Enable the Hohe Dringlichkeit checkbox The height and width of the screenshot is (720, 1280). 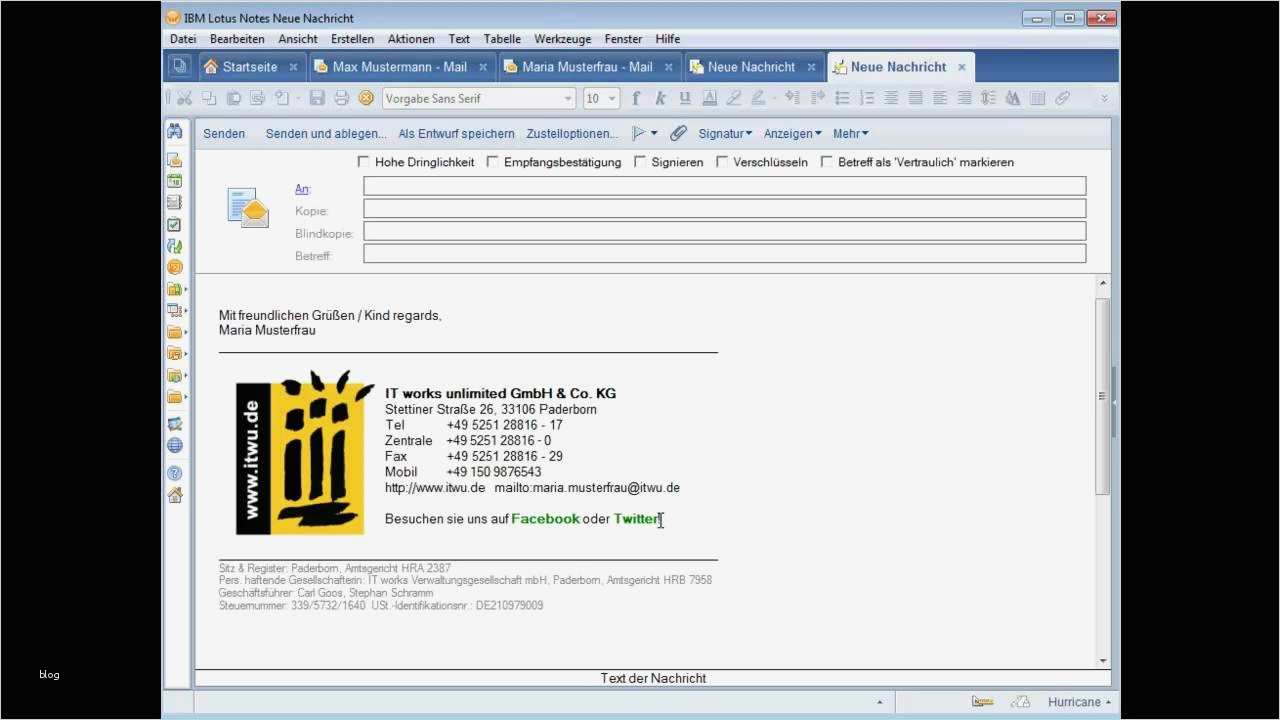coord(364,161)
